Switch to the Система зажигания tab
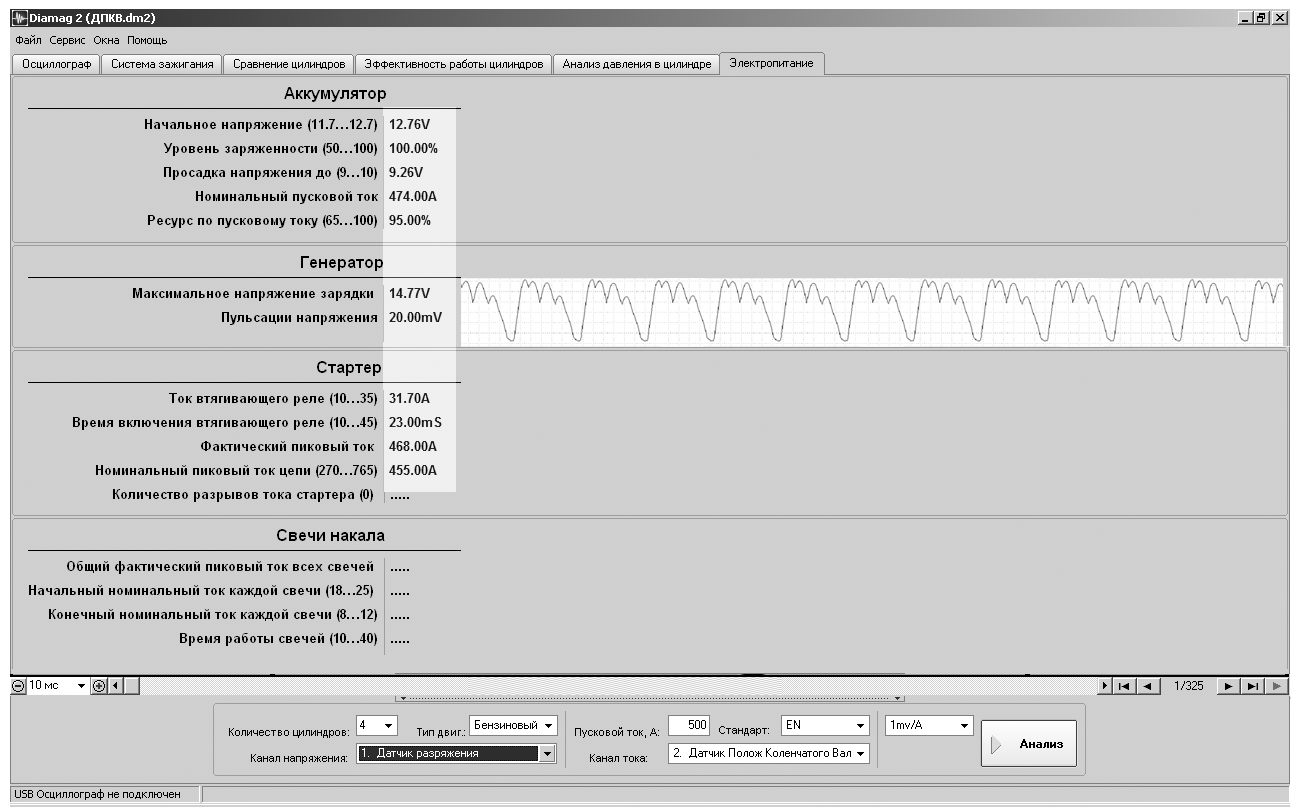The height and width of the screenshot is (812, 1297). tap(162, 64)
